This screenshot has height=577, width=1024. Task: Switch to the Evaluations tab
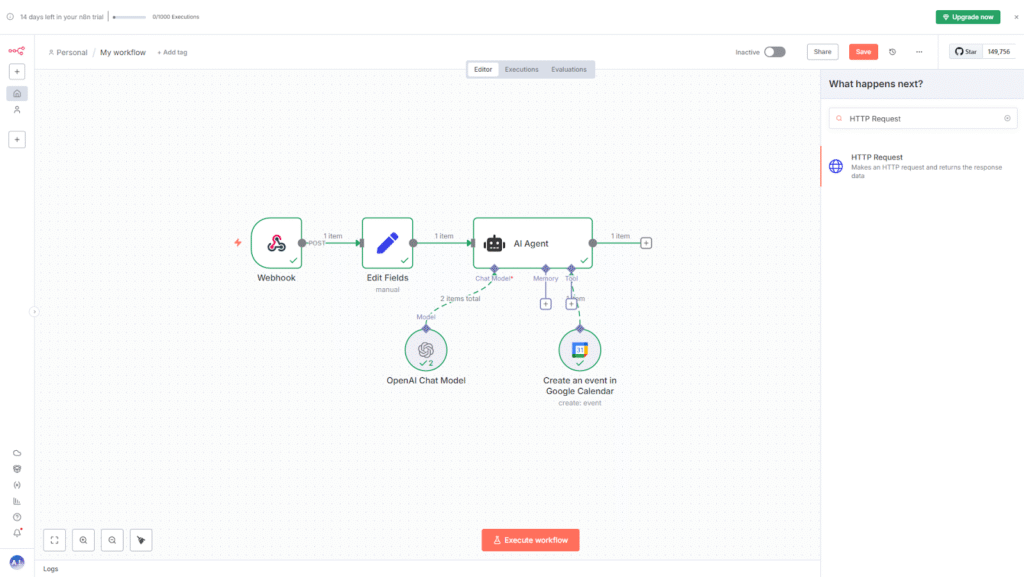569,69
